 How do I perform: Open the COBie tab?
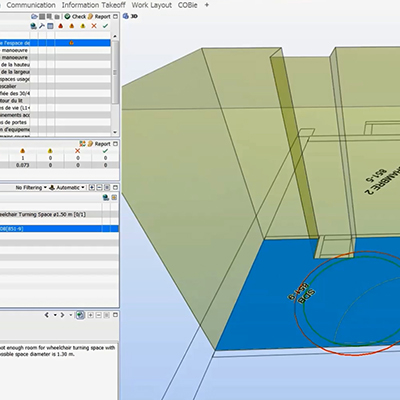pyautogui.click(x=188, y=5)
